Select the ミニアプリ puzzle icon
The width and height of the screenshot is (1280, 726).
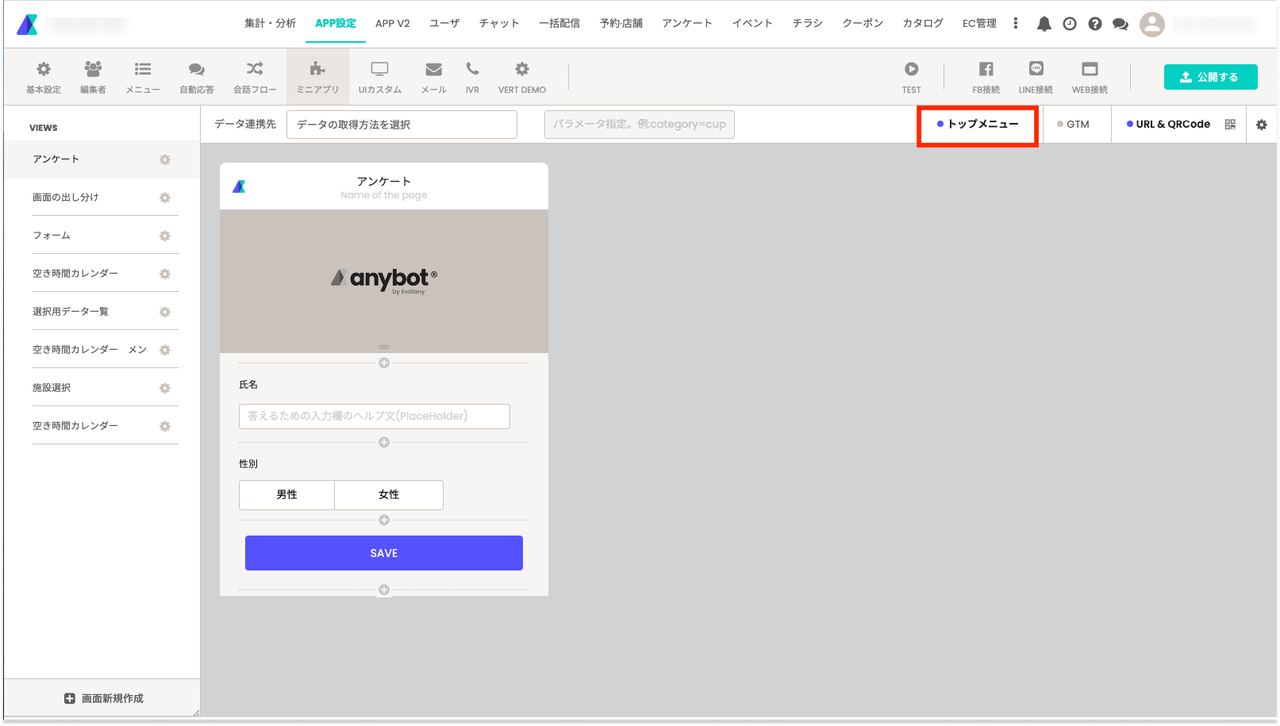(318, 69)
